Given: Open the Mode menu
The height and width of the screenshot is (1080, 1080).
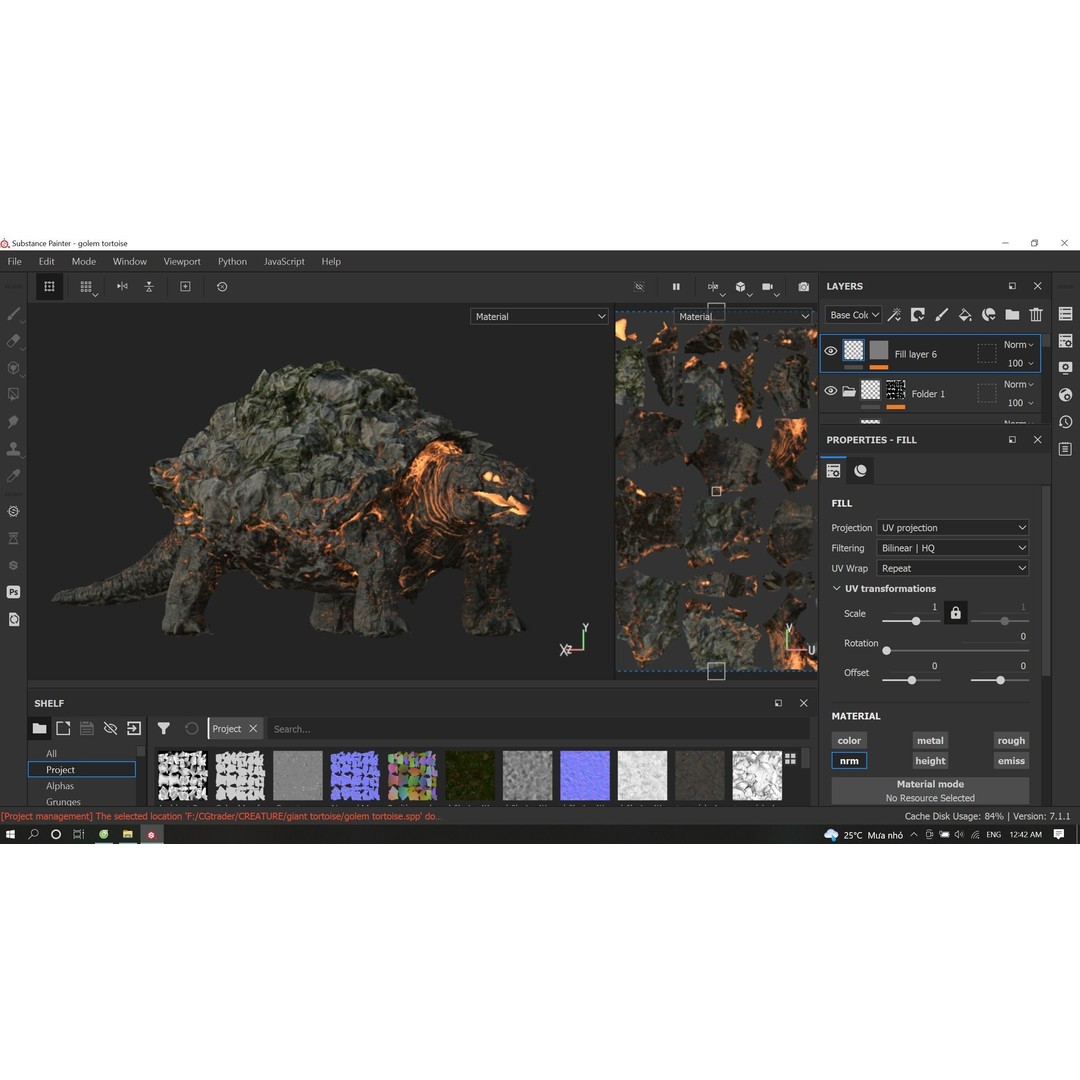Looking at the screenshot, I should pos(83,262).
